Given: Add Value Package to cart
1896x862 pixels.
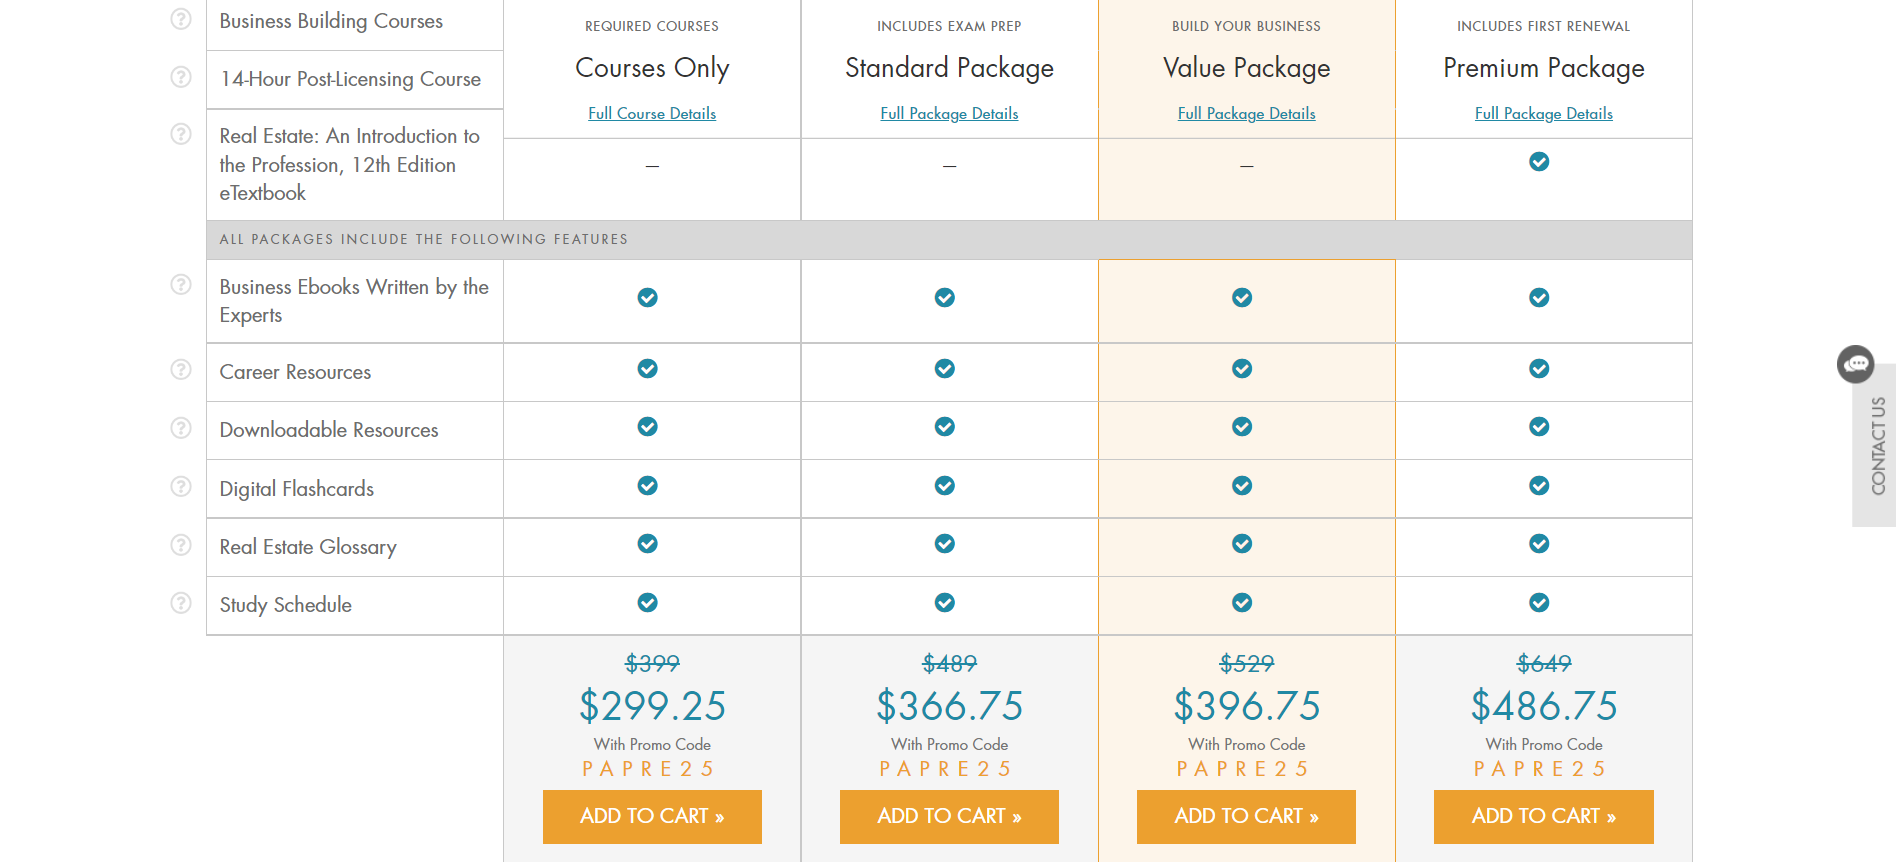Looking at the screenshot, I should [x=1246, y=817].
